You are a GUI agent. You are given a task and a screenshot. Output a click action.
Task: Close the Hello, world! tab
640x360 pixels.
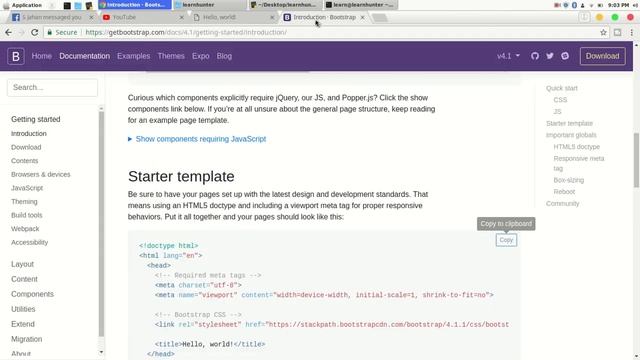[x=272, y=18]
